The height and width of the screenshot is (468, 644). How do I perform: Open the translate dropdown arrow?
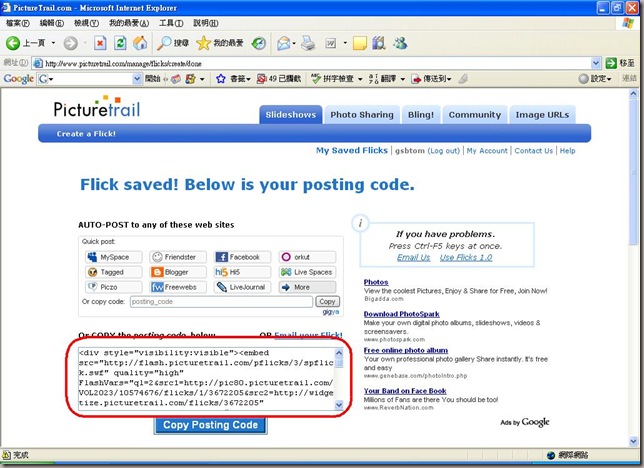(402, 79)
